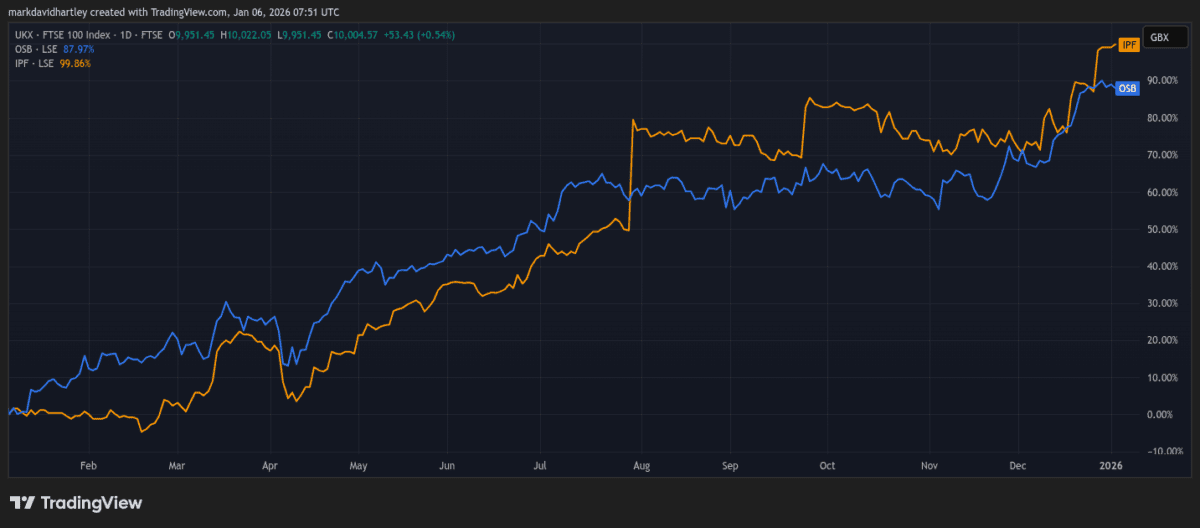This screenshot has width=1200, height=528.
Task: Select the IPF · LSE legend entry
Action: [x=29, y=62]
